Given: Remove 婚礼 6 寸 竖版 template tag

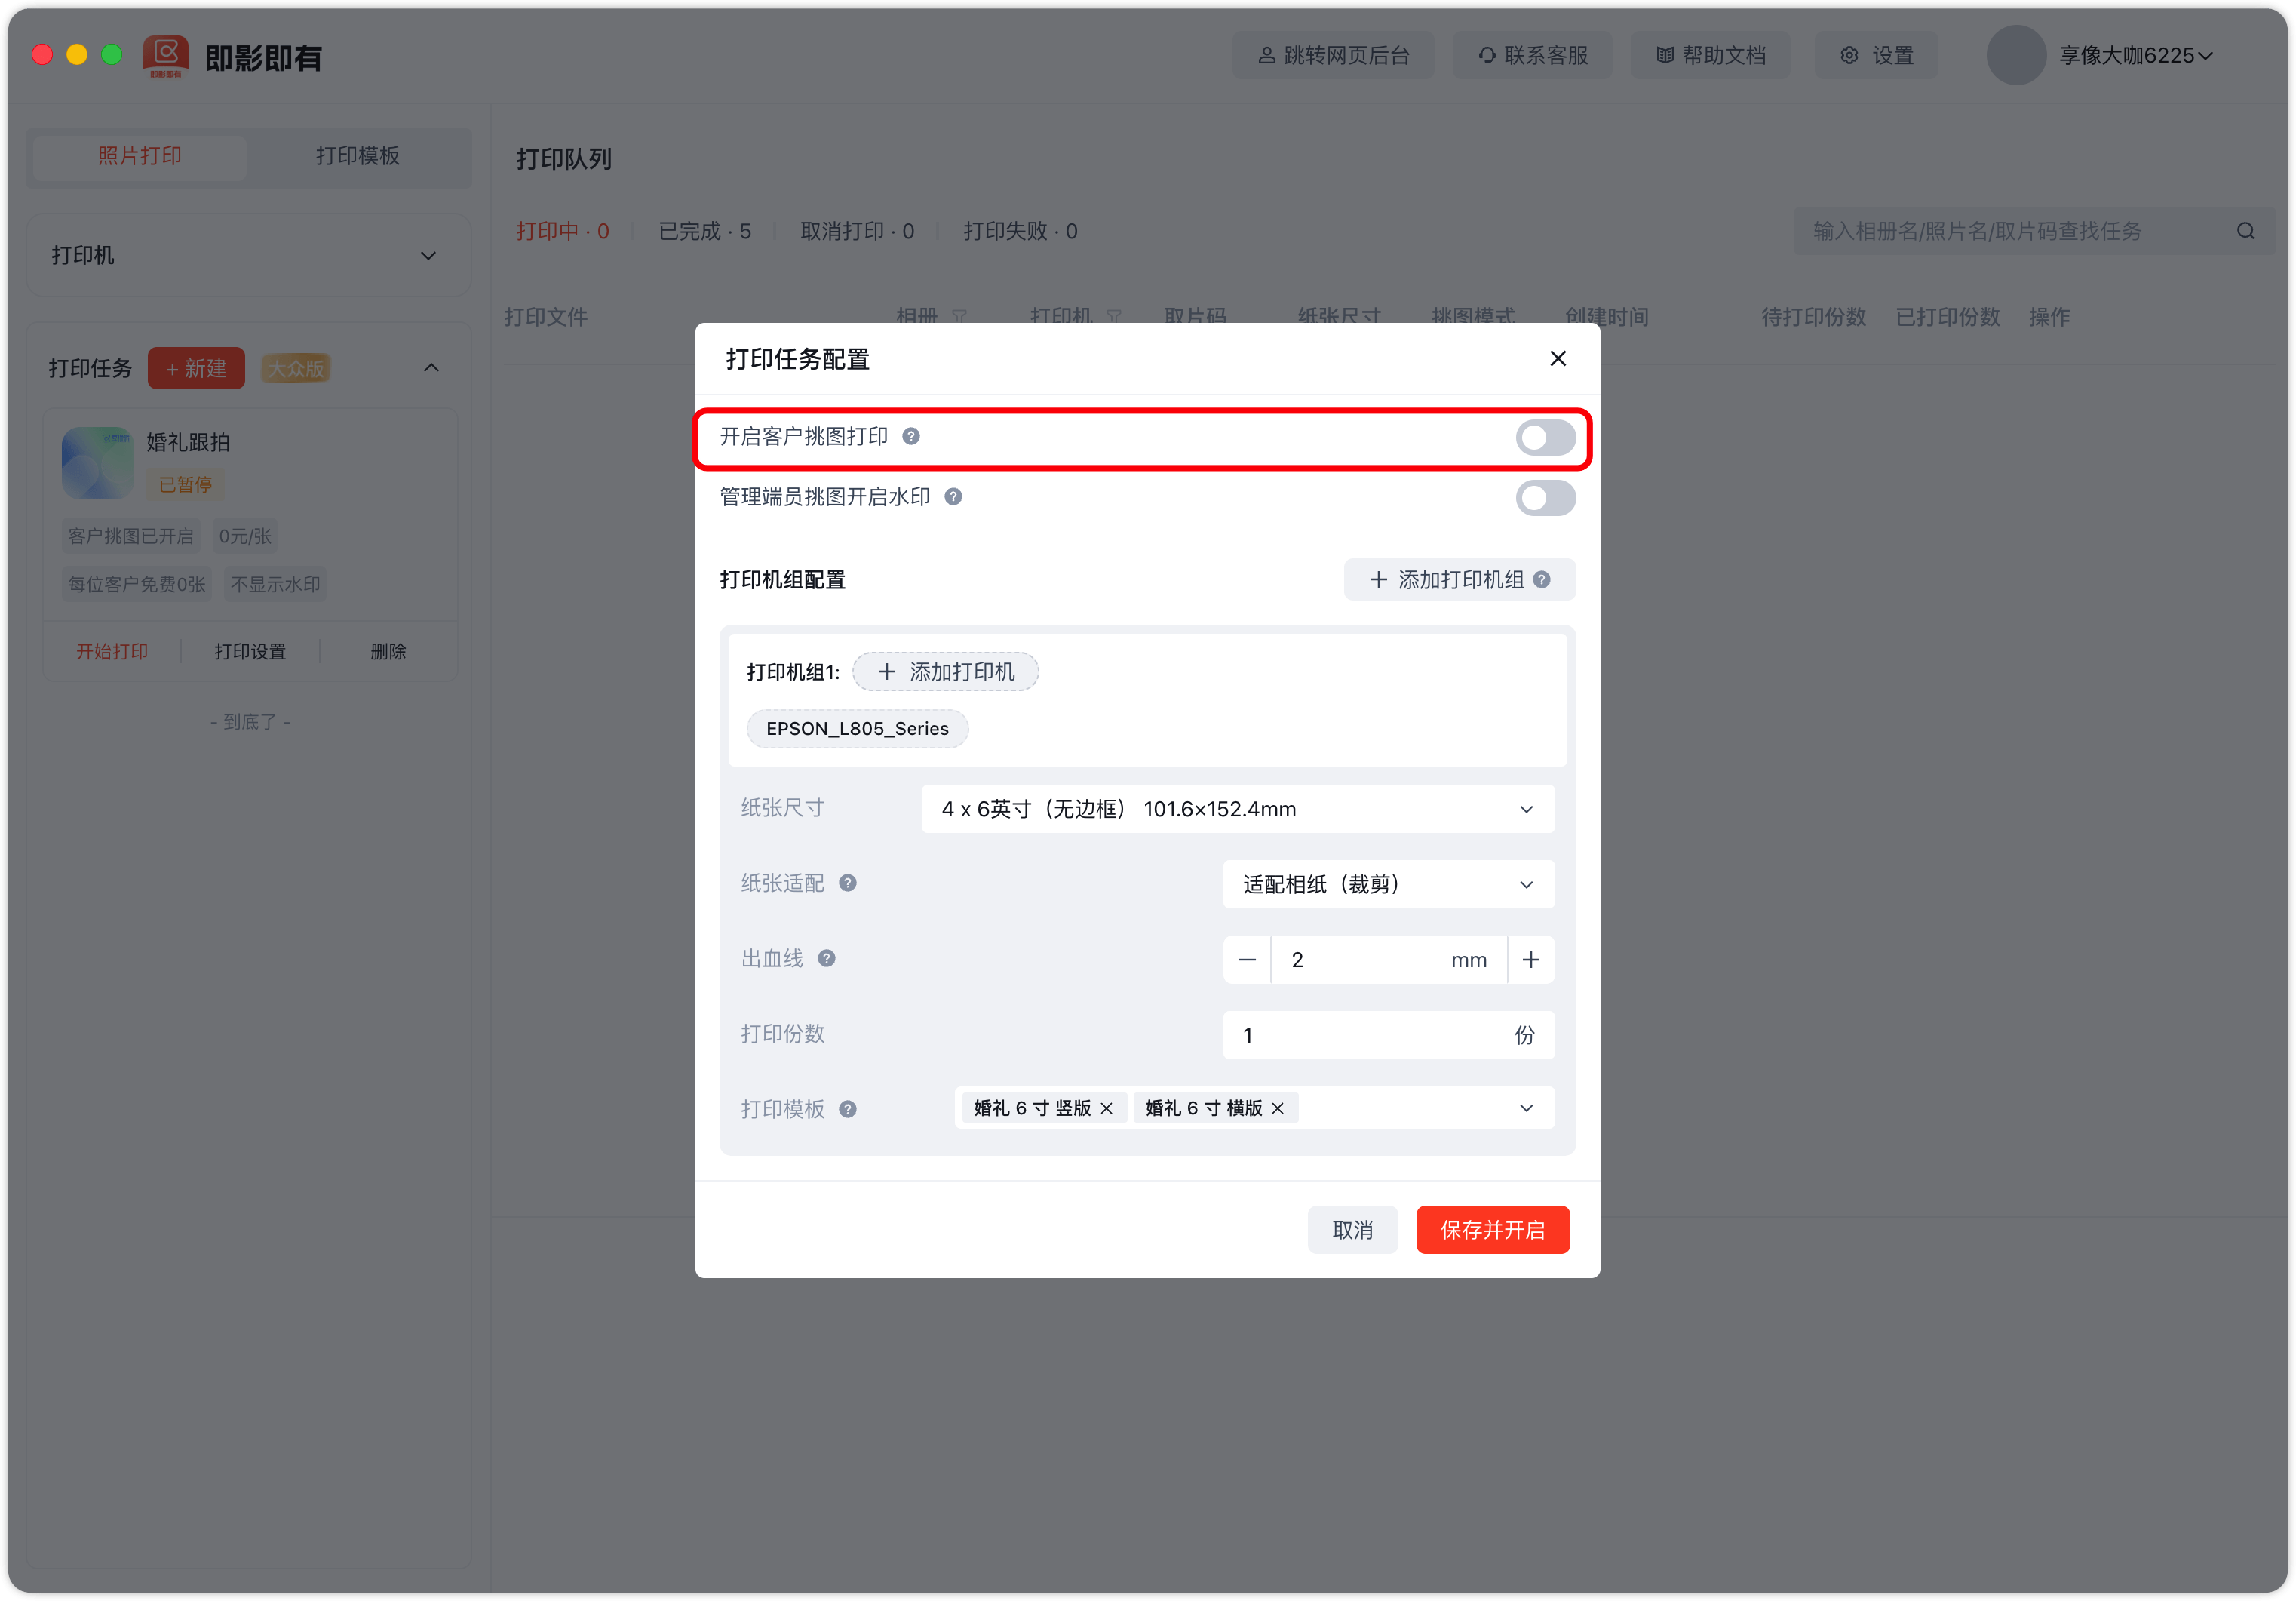Looking at the screenshot, I should (1106, 1108).
